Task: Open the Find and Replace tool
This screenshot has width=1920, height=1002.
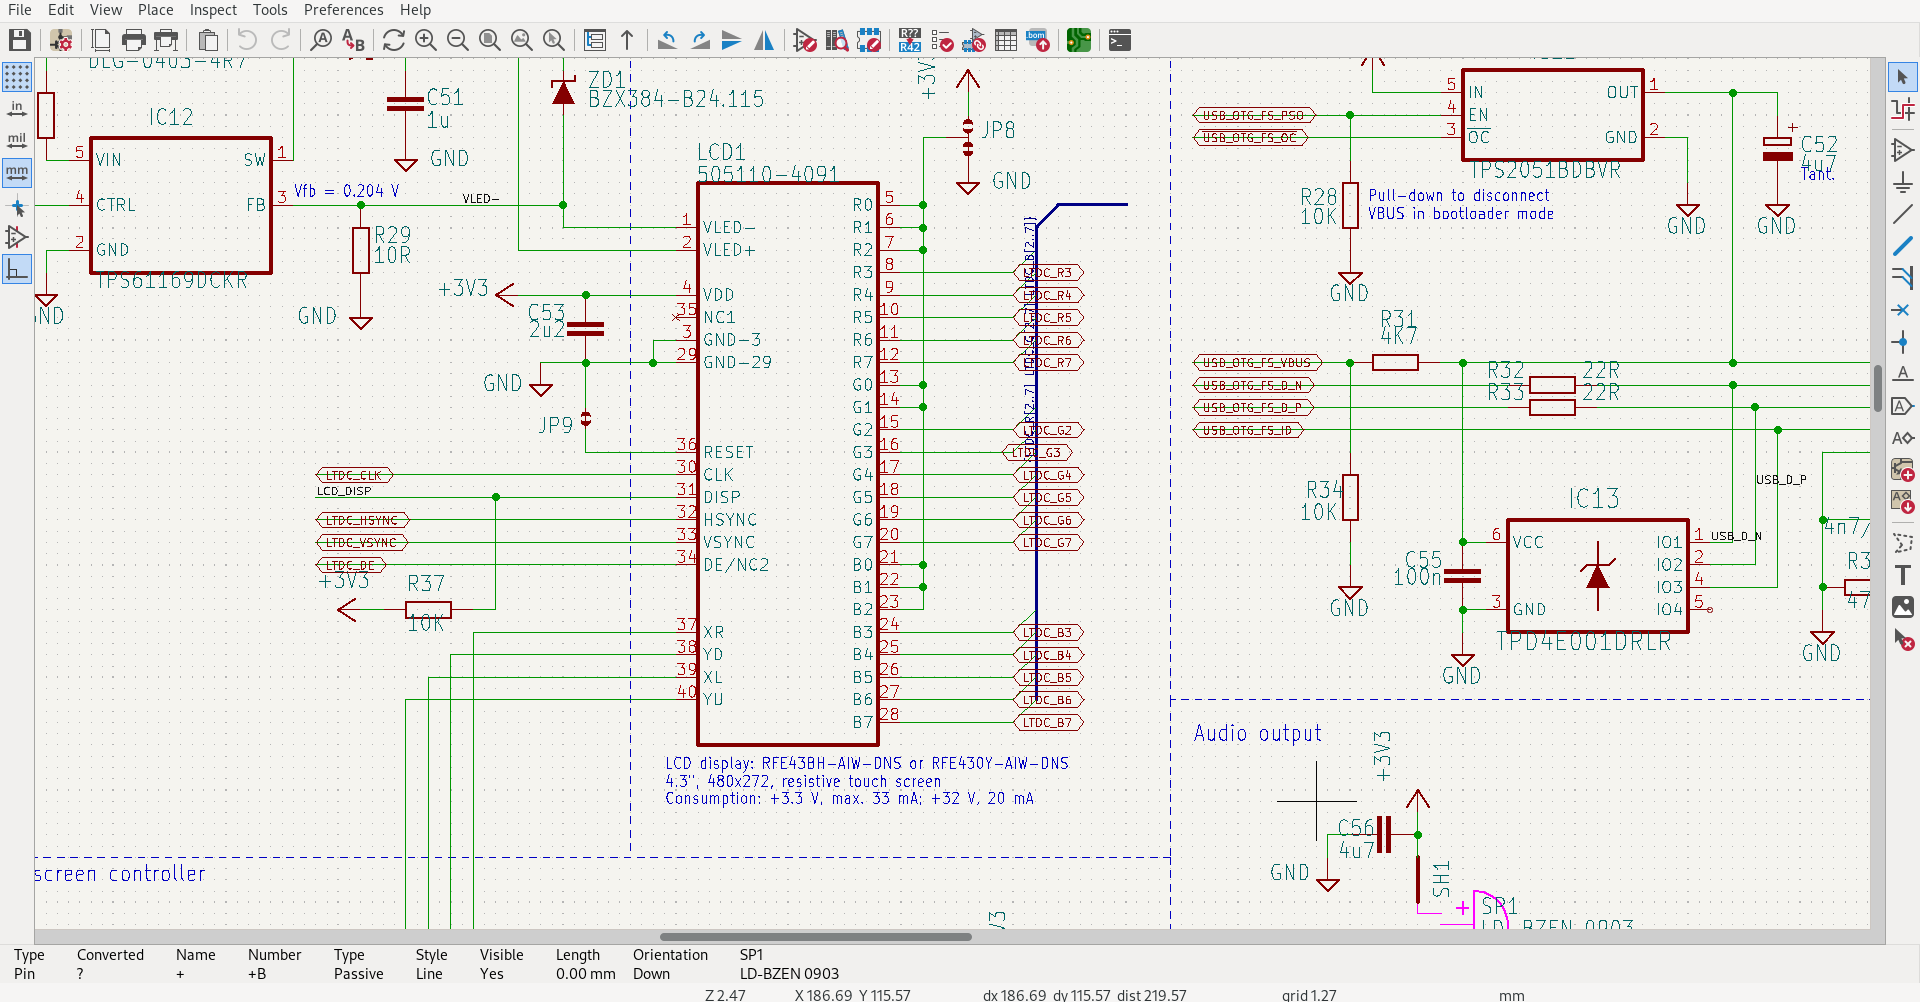Action: [353, 40]
